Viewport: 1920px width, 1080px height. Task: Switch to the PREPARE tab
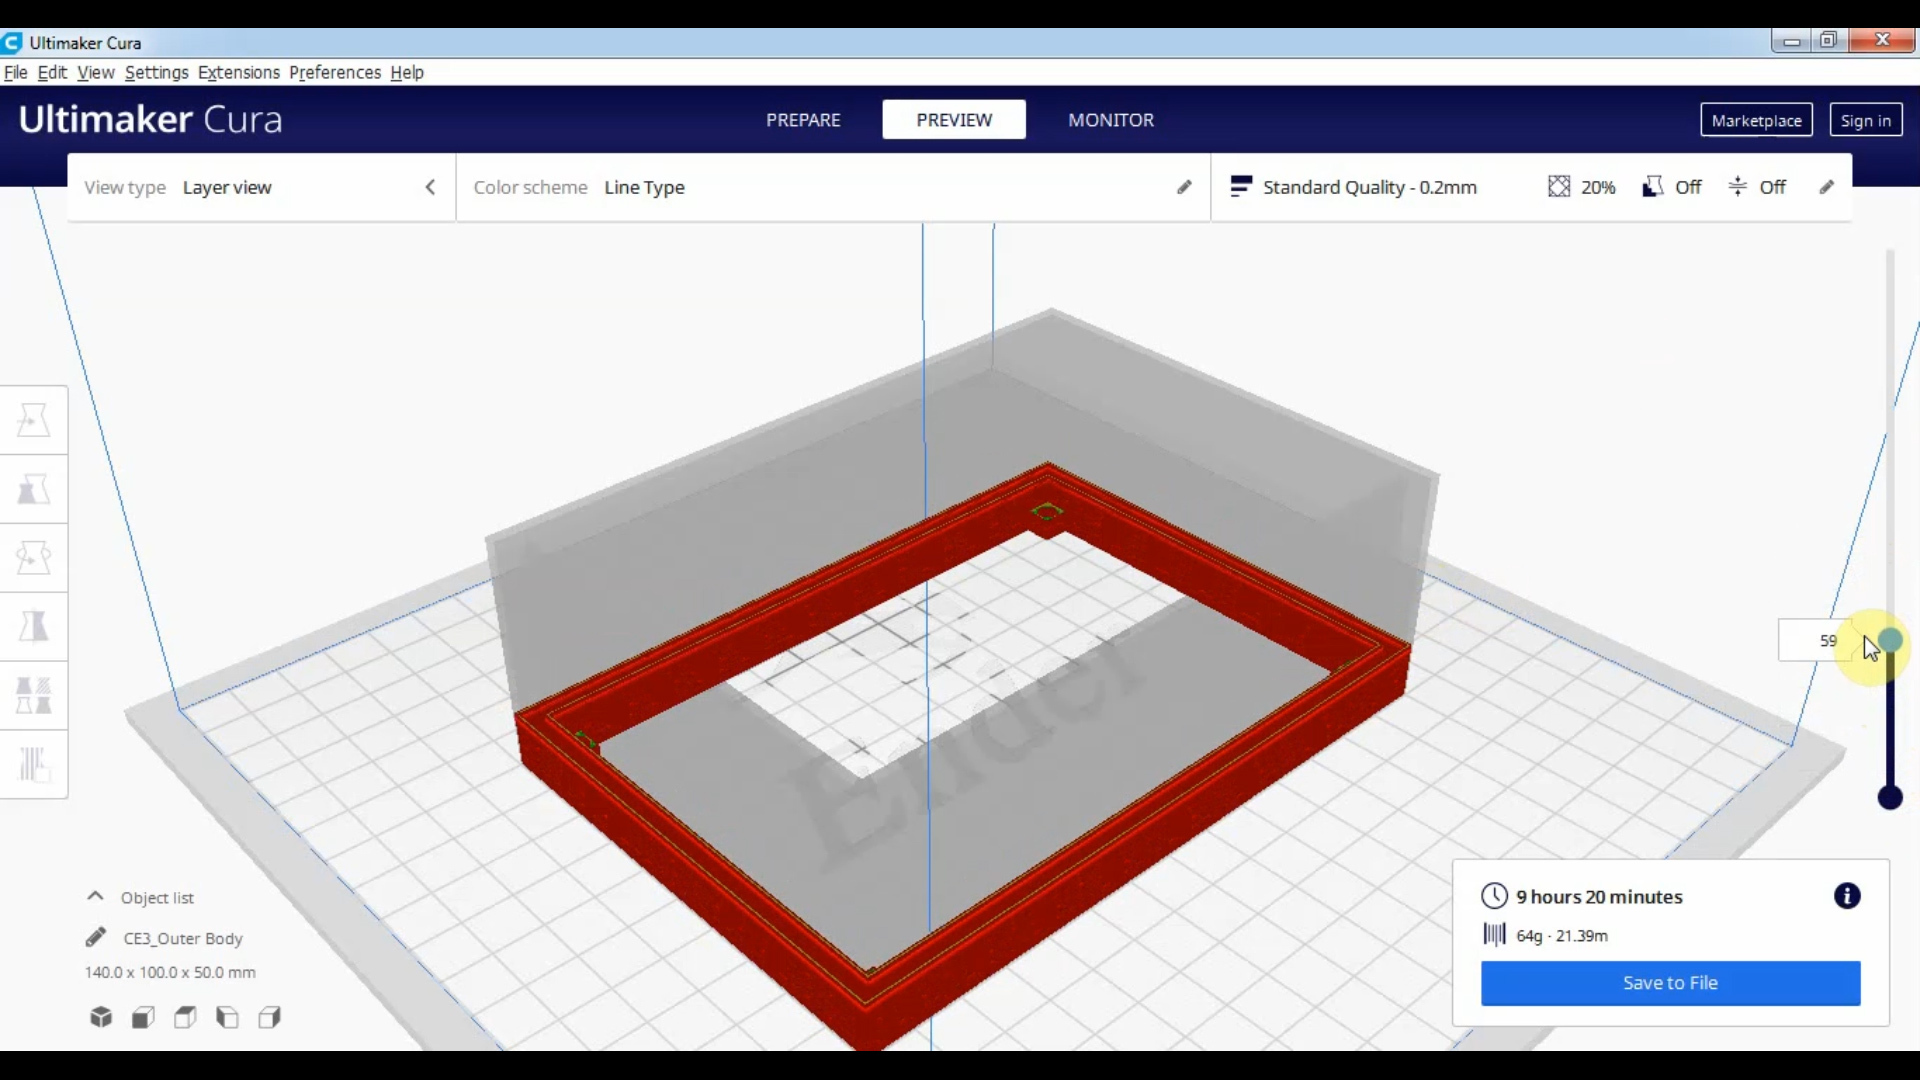(x=803, y=120)
